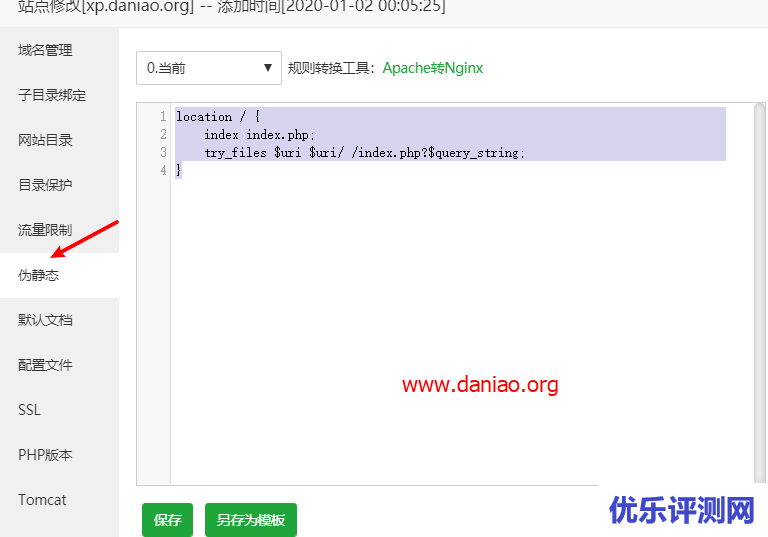Click the 另存为模板 button
The height and width of the screenshot is (537, 768).
click(251, 520)
